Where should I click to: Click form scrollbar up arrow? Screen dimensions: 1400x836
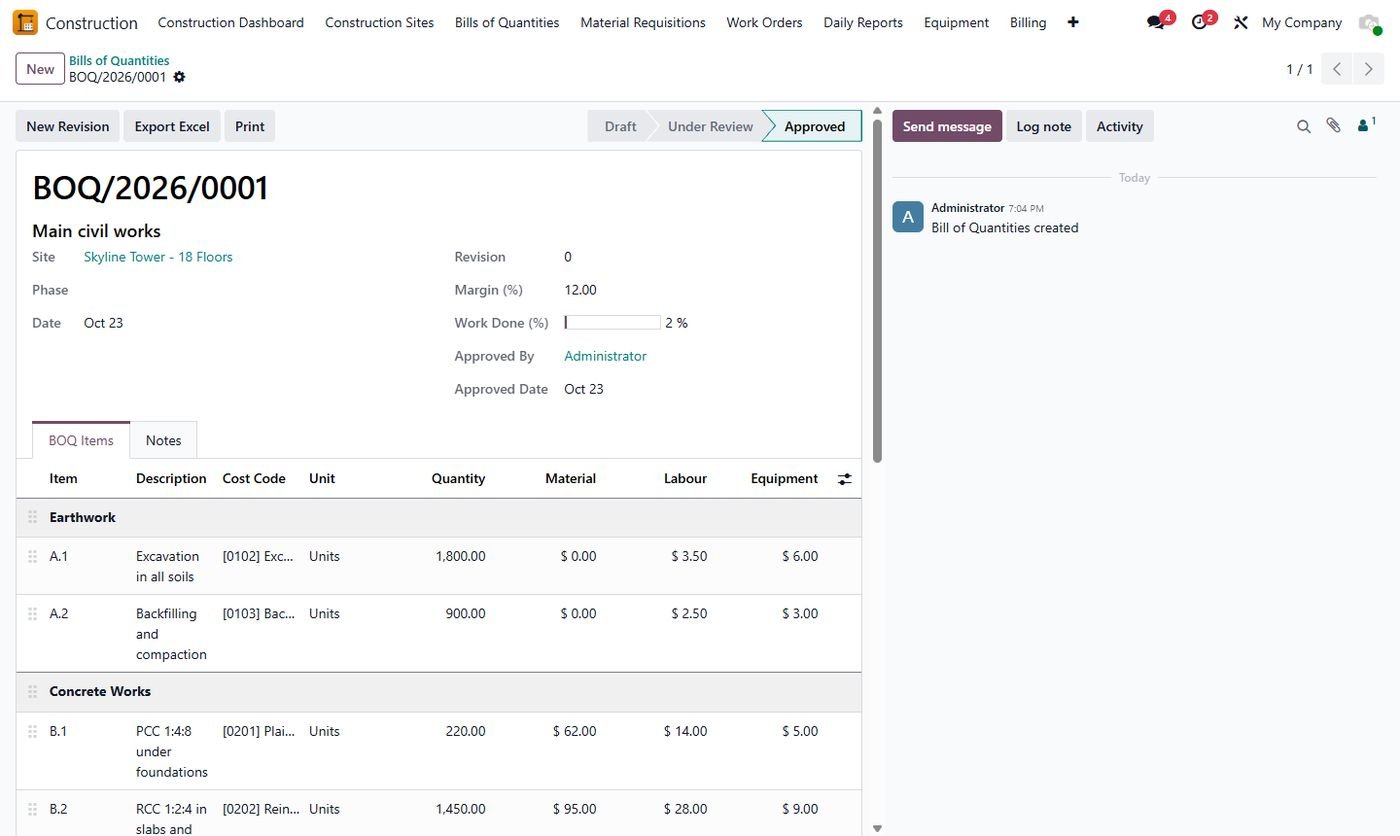pyautogui.click(x=877, y=110)
